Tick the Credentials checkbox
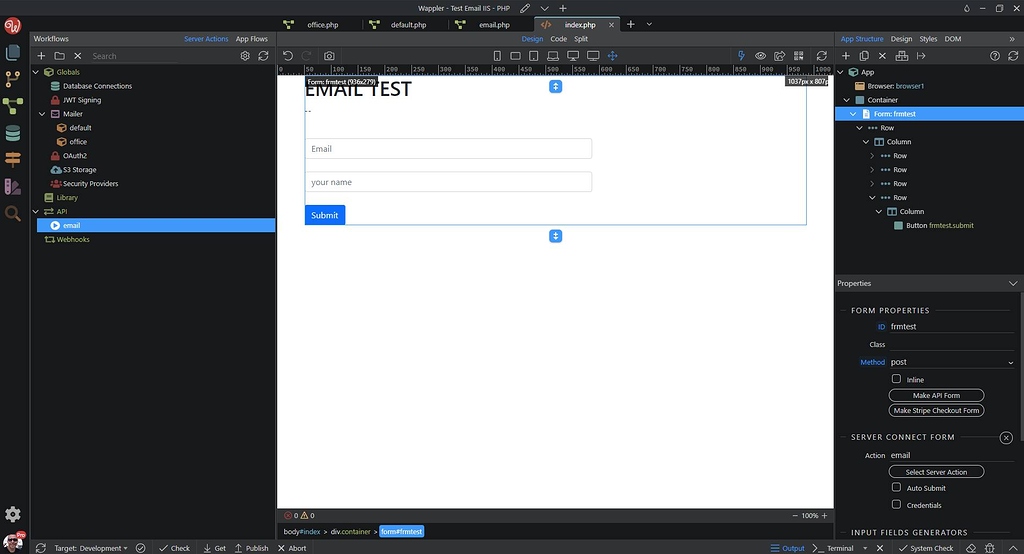The height and width of the screenshot is (554, 1024). pos(896,505)
